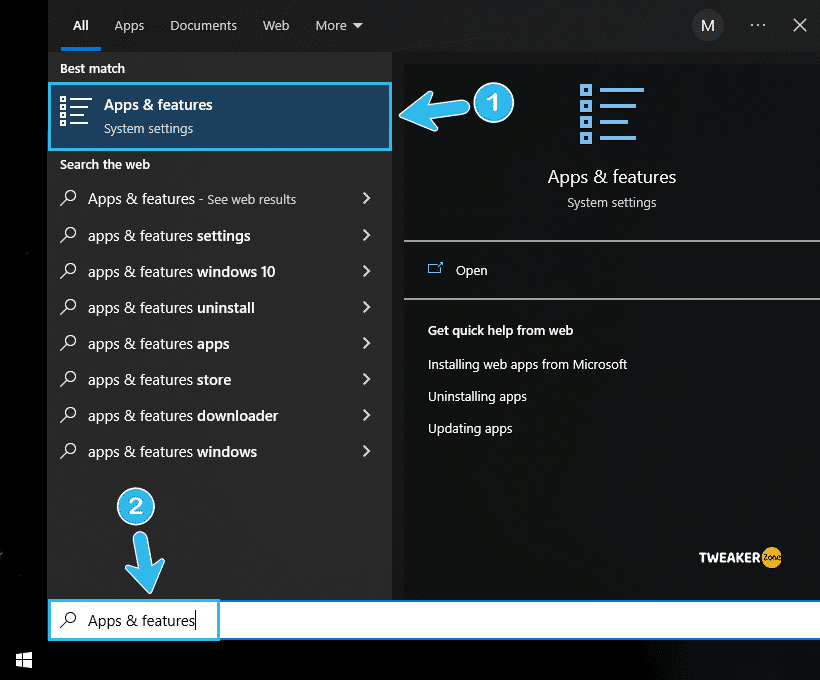Open the three-dot options menu
Viewport: 820px width, 680px height.
pyautogui.click(x=758, y=25)
